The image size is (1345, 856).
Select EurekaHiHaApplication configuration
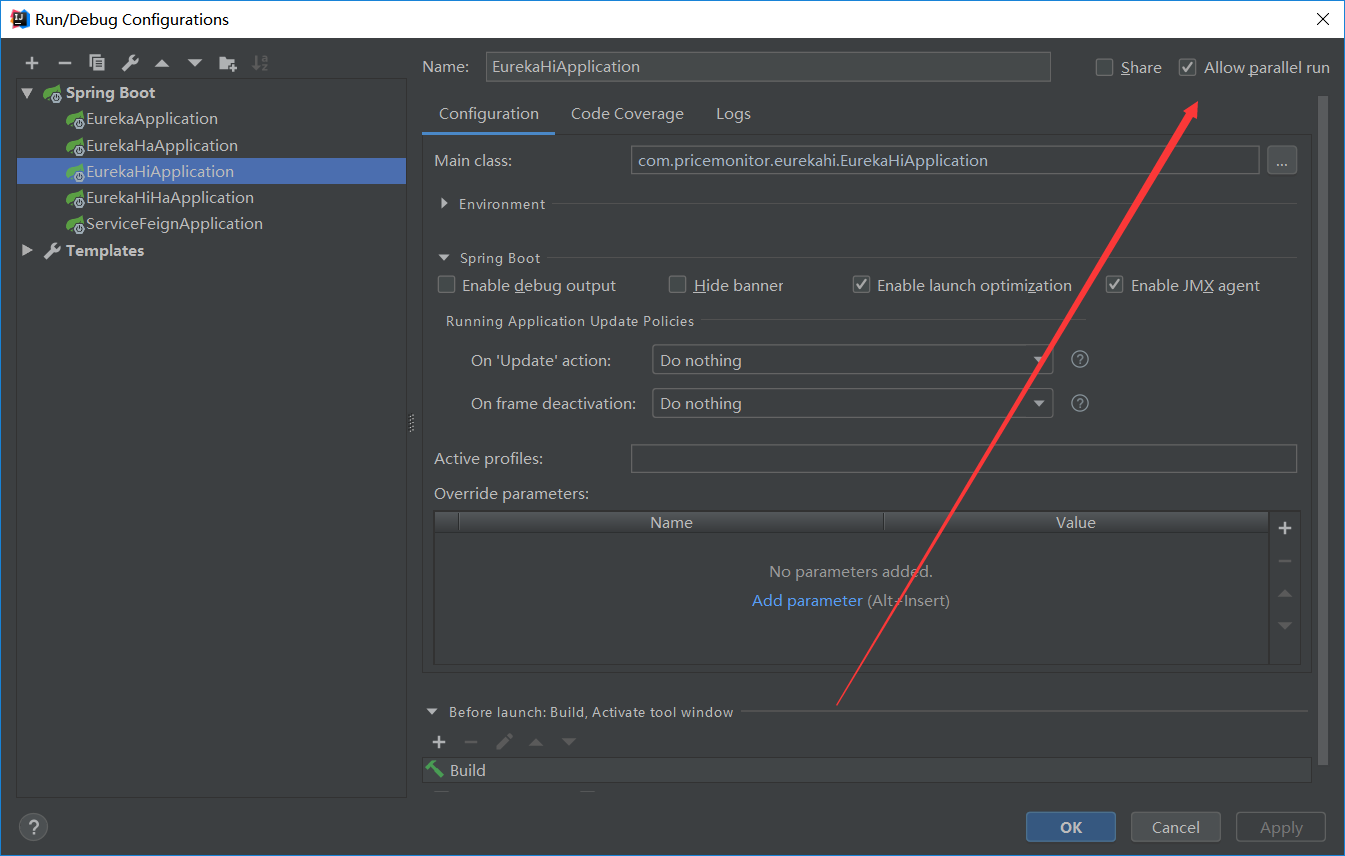[170, 197]
